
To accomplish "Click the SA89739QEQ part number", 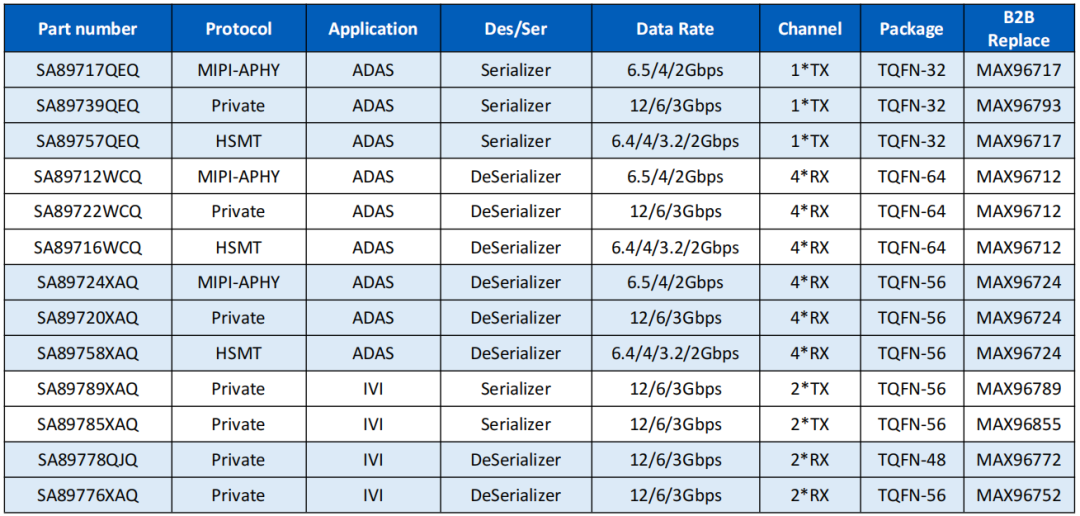I will coord(88,105).
